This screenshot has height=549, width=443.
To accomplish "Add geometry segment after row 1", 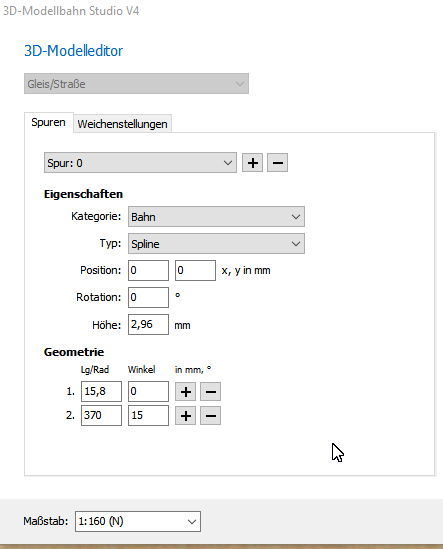I will click(186, 391).
